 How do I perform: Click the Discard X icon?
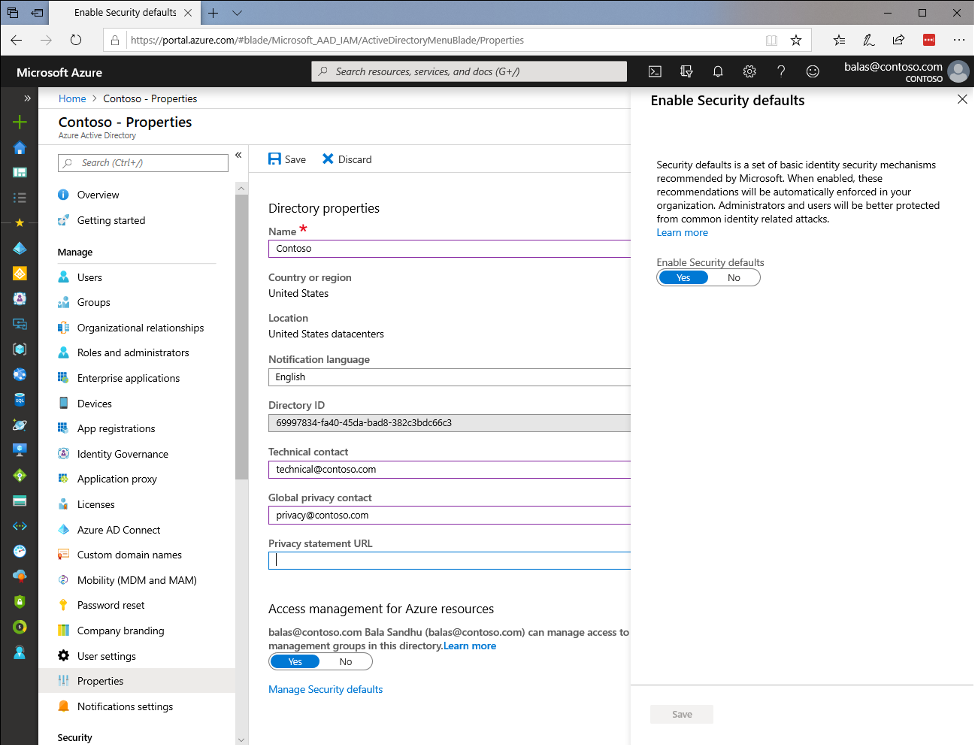click(328, 159)
